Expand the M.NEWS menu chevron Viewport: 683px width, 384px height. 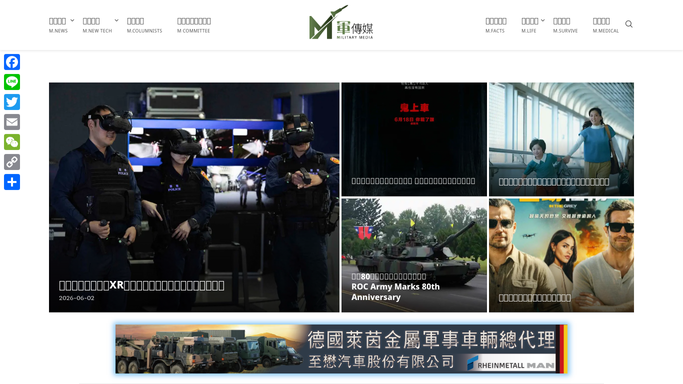pyautogui.click(x=72, y=20)
